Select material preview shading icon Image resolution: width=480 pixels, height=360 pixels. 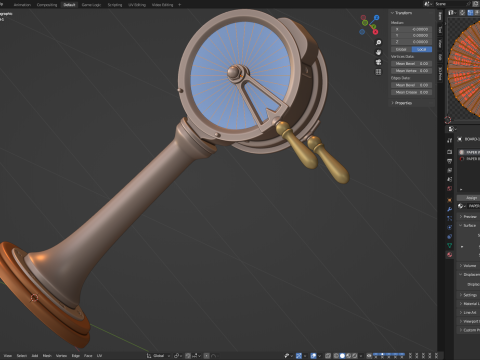(349, 356)
